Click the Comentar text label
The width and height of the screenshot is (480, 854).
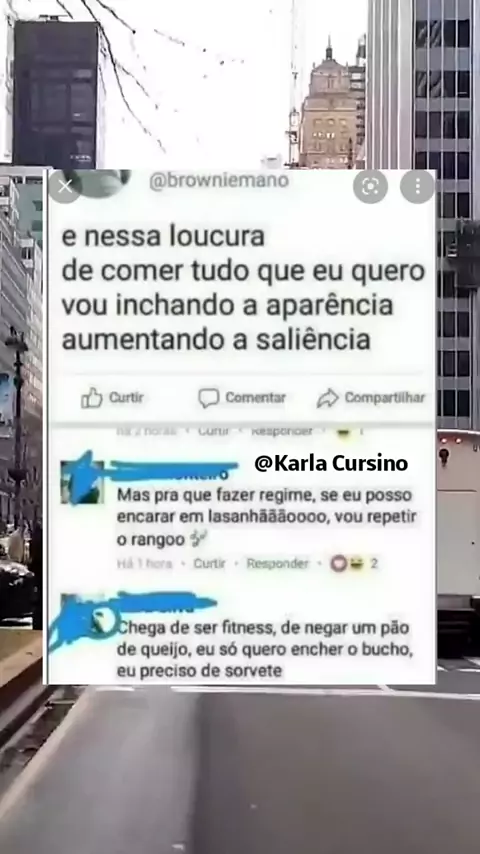pos(256,398)
